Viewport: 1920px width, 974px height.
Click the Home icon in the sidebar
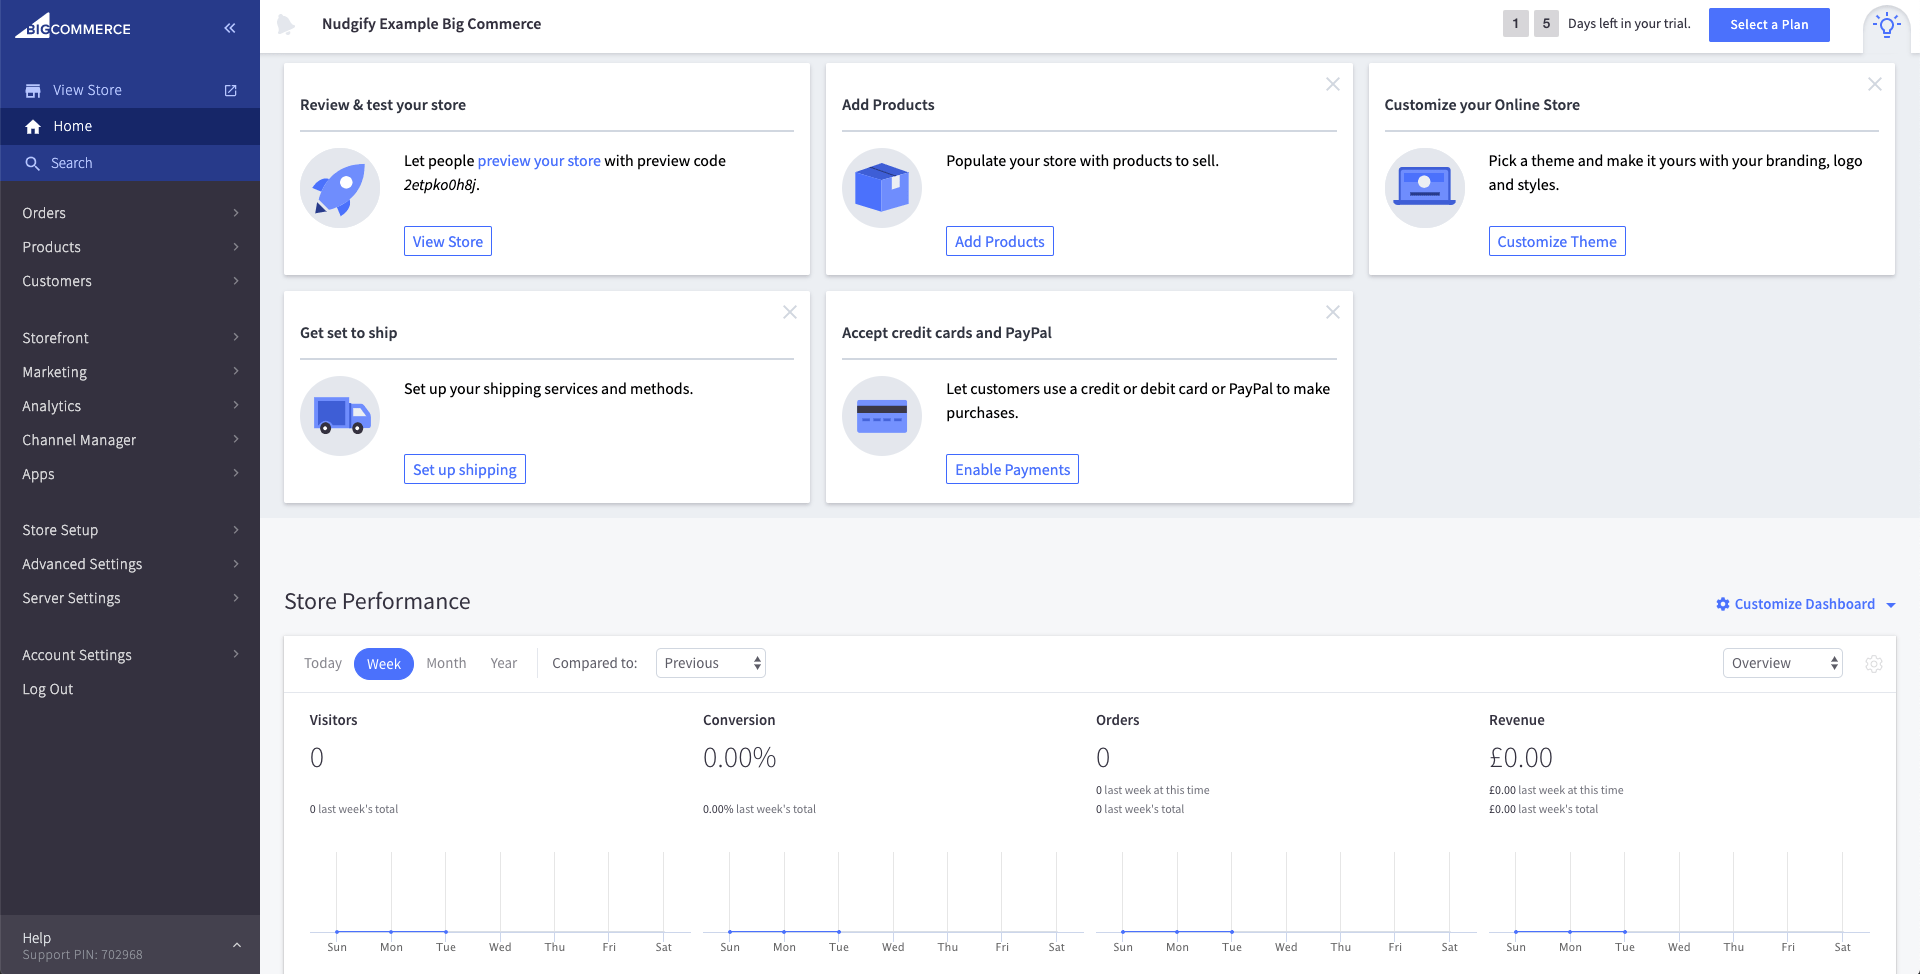[x=33, y=126]
